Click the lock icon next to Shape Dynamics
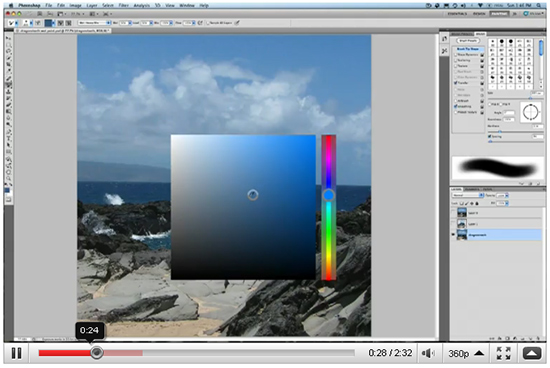Image resolution: width=550 pixels, height=368 pixels. pyautogui.click(x=482, y=55)
